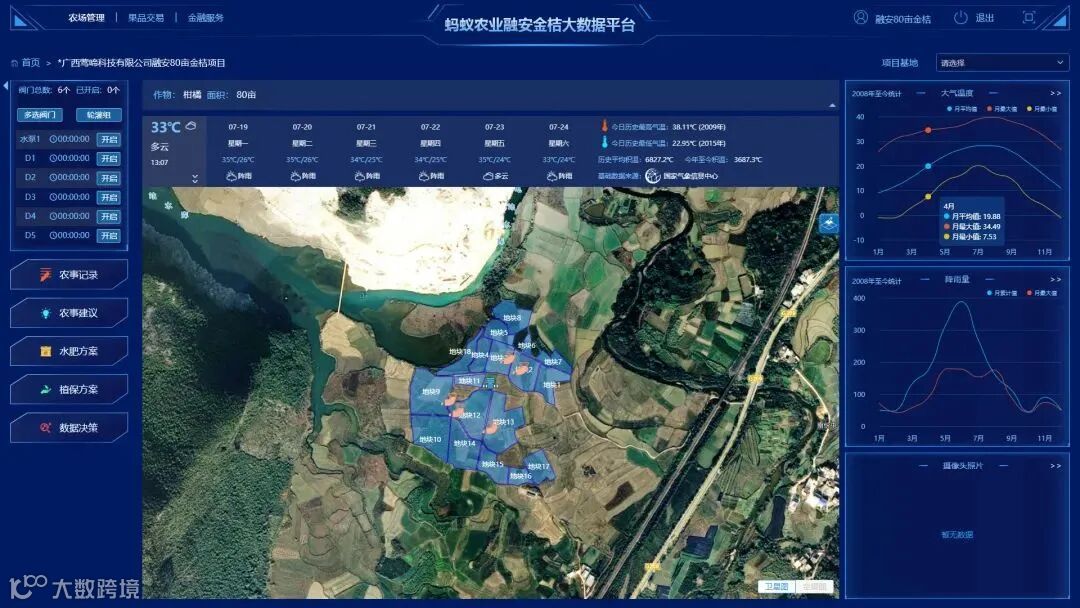Select the 07-23 cloudy forecast icon
The width and height of the screenshot is (1080, 608).
coord(488,176)
